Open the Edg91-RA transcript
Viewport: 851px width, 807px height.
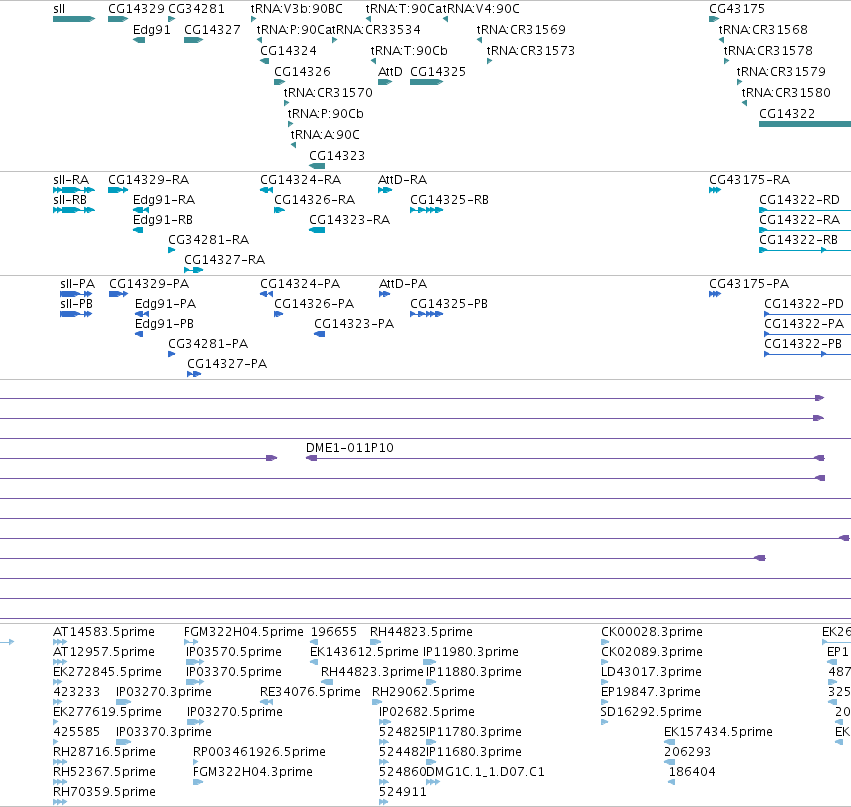pyautogui.click(x=141, y=210)
